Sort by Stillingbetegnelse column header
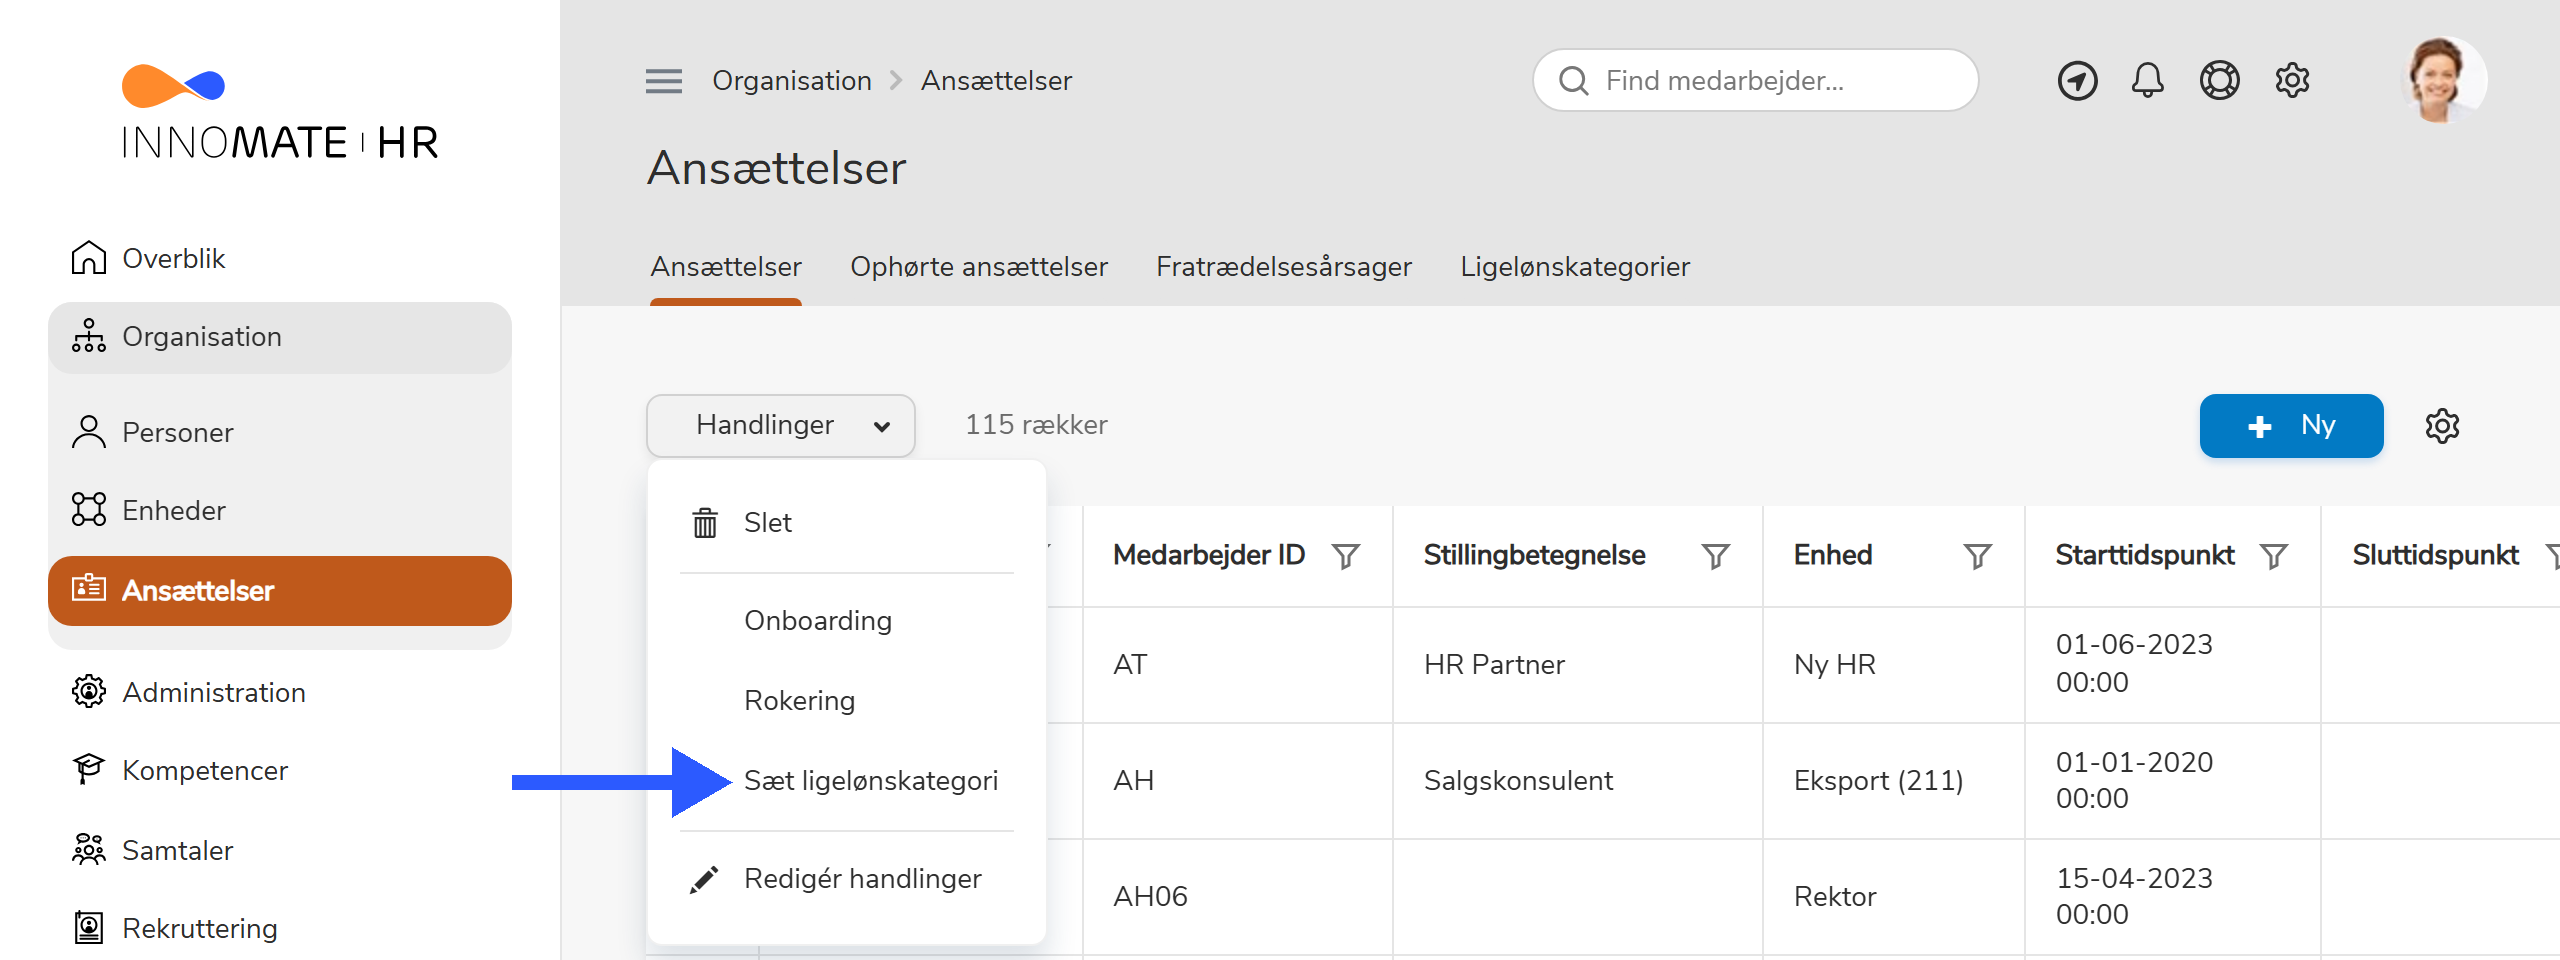This screenshot has width=2560, height=960. click(x=1534, y=555)
